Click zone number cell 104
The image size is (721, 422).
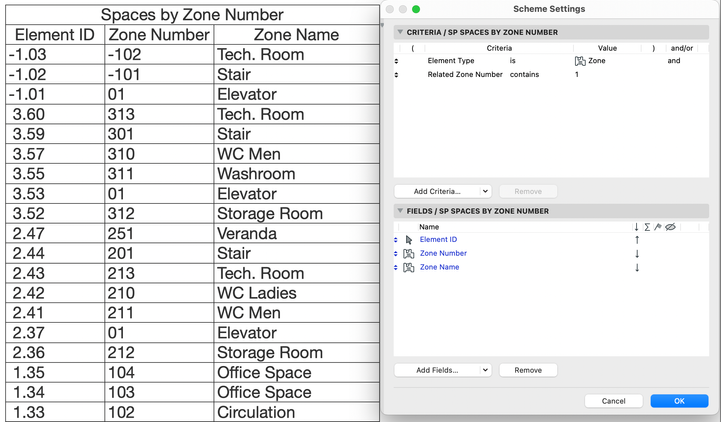(x=159, y=372)
